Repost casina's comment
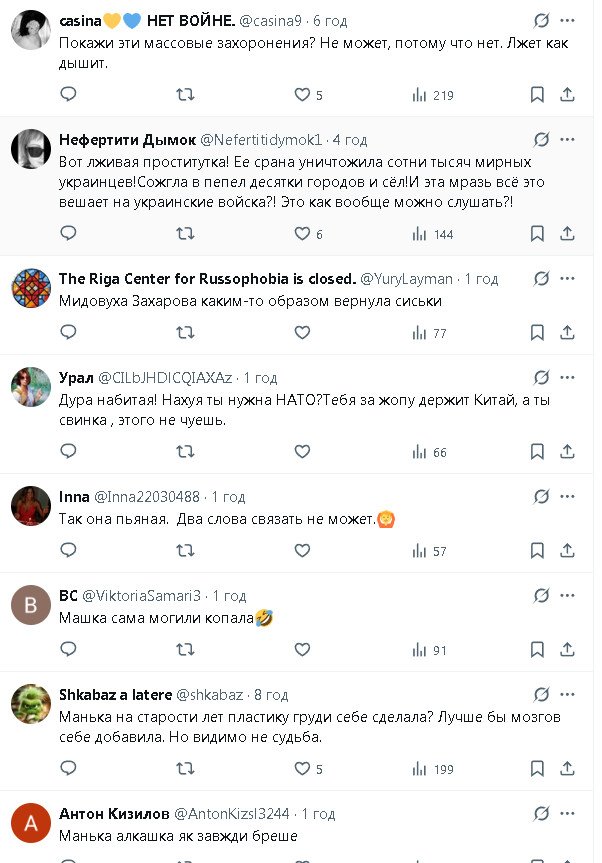Image resolution: width=602 pixels, height=863 pixels. pos(185,95)
